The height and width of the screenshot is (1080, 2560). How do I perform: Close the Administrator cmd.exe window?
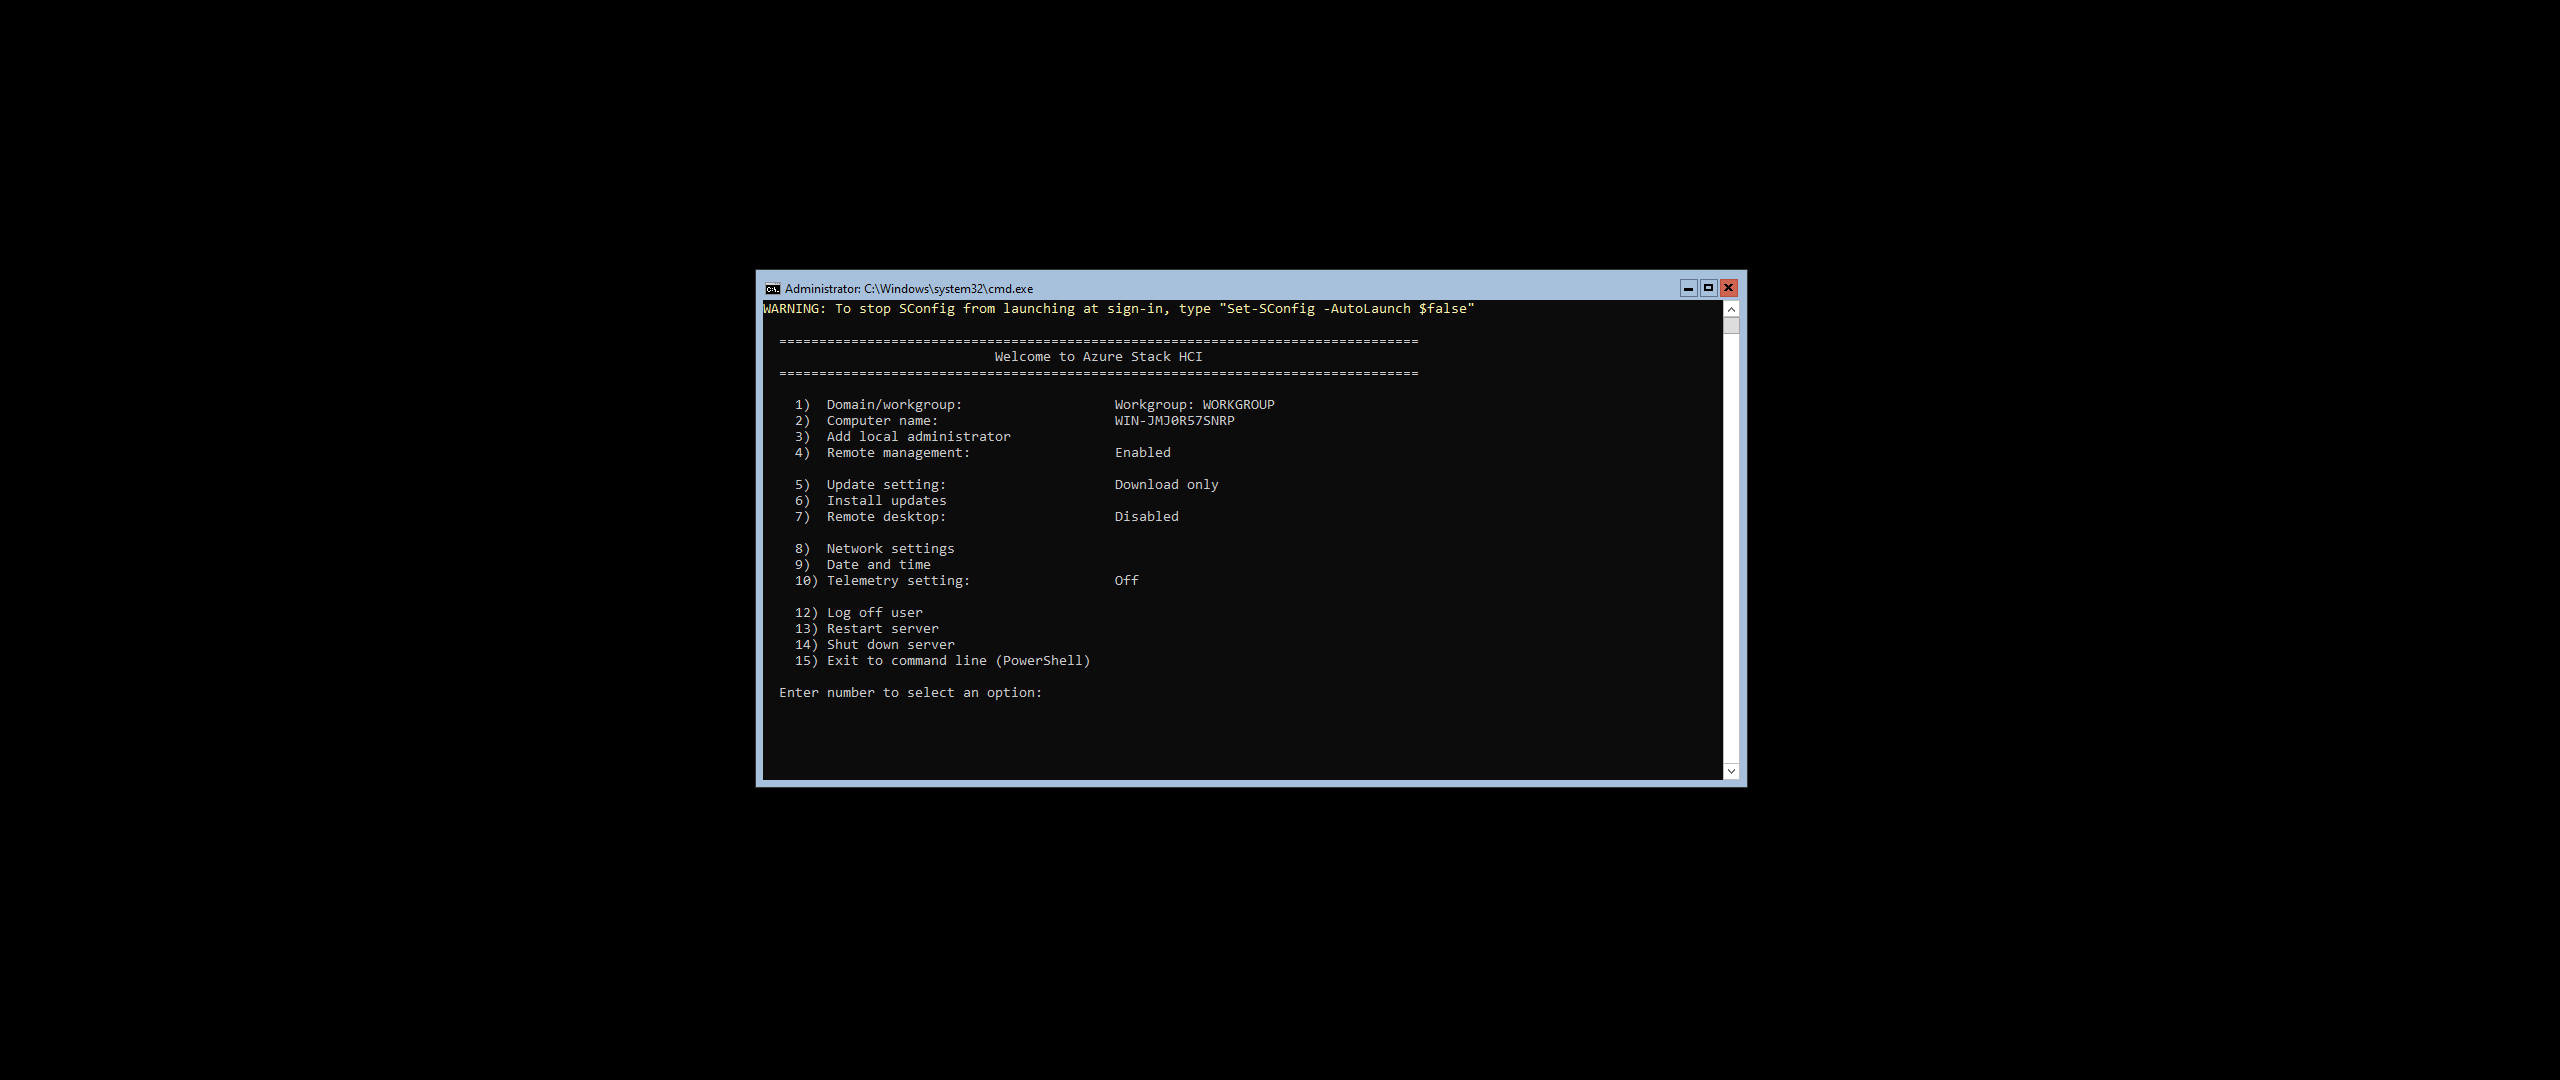[1728, 288]
